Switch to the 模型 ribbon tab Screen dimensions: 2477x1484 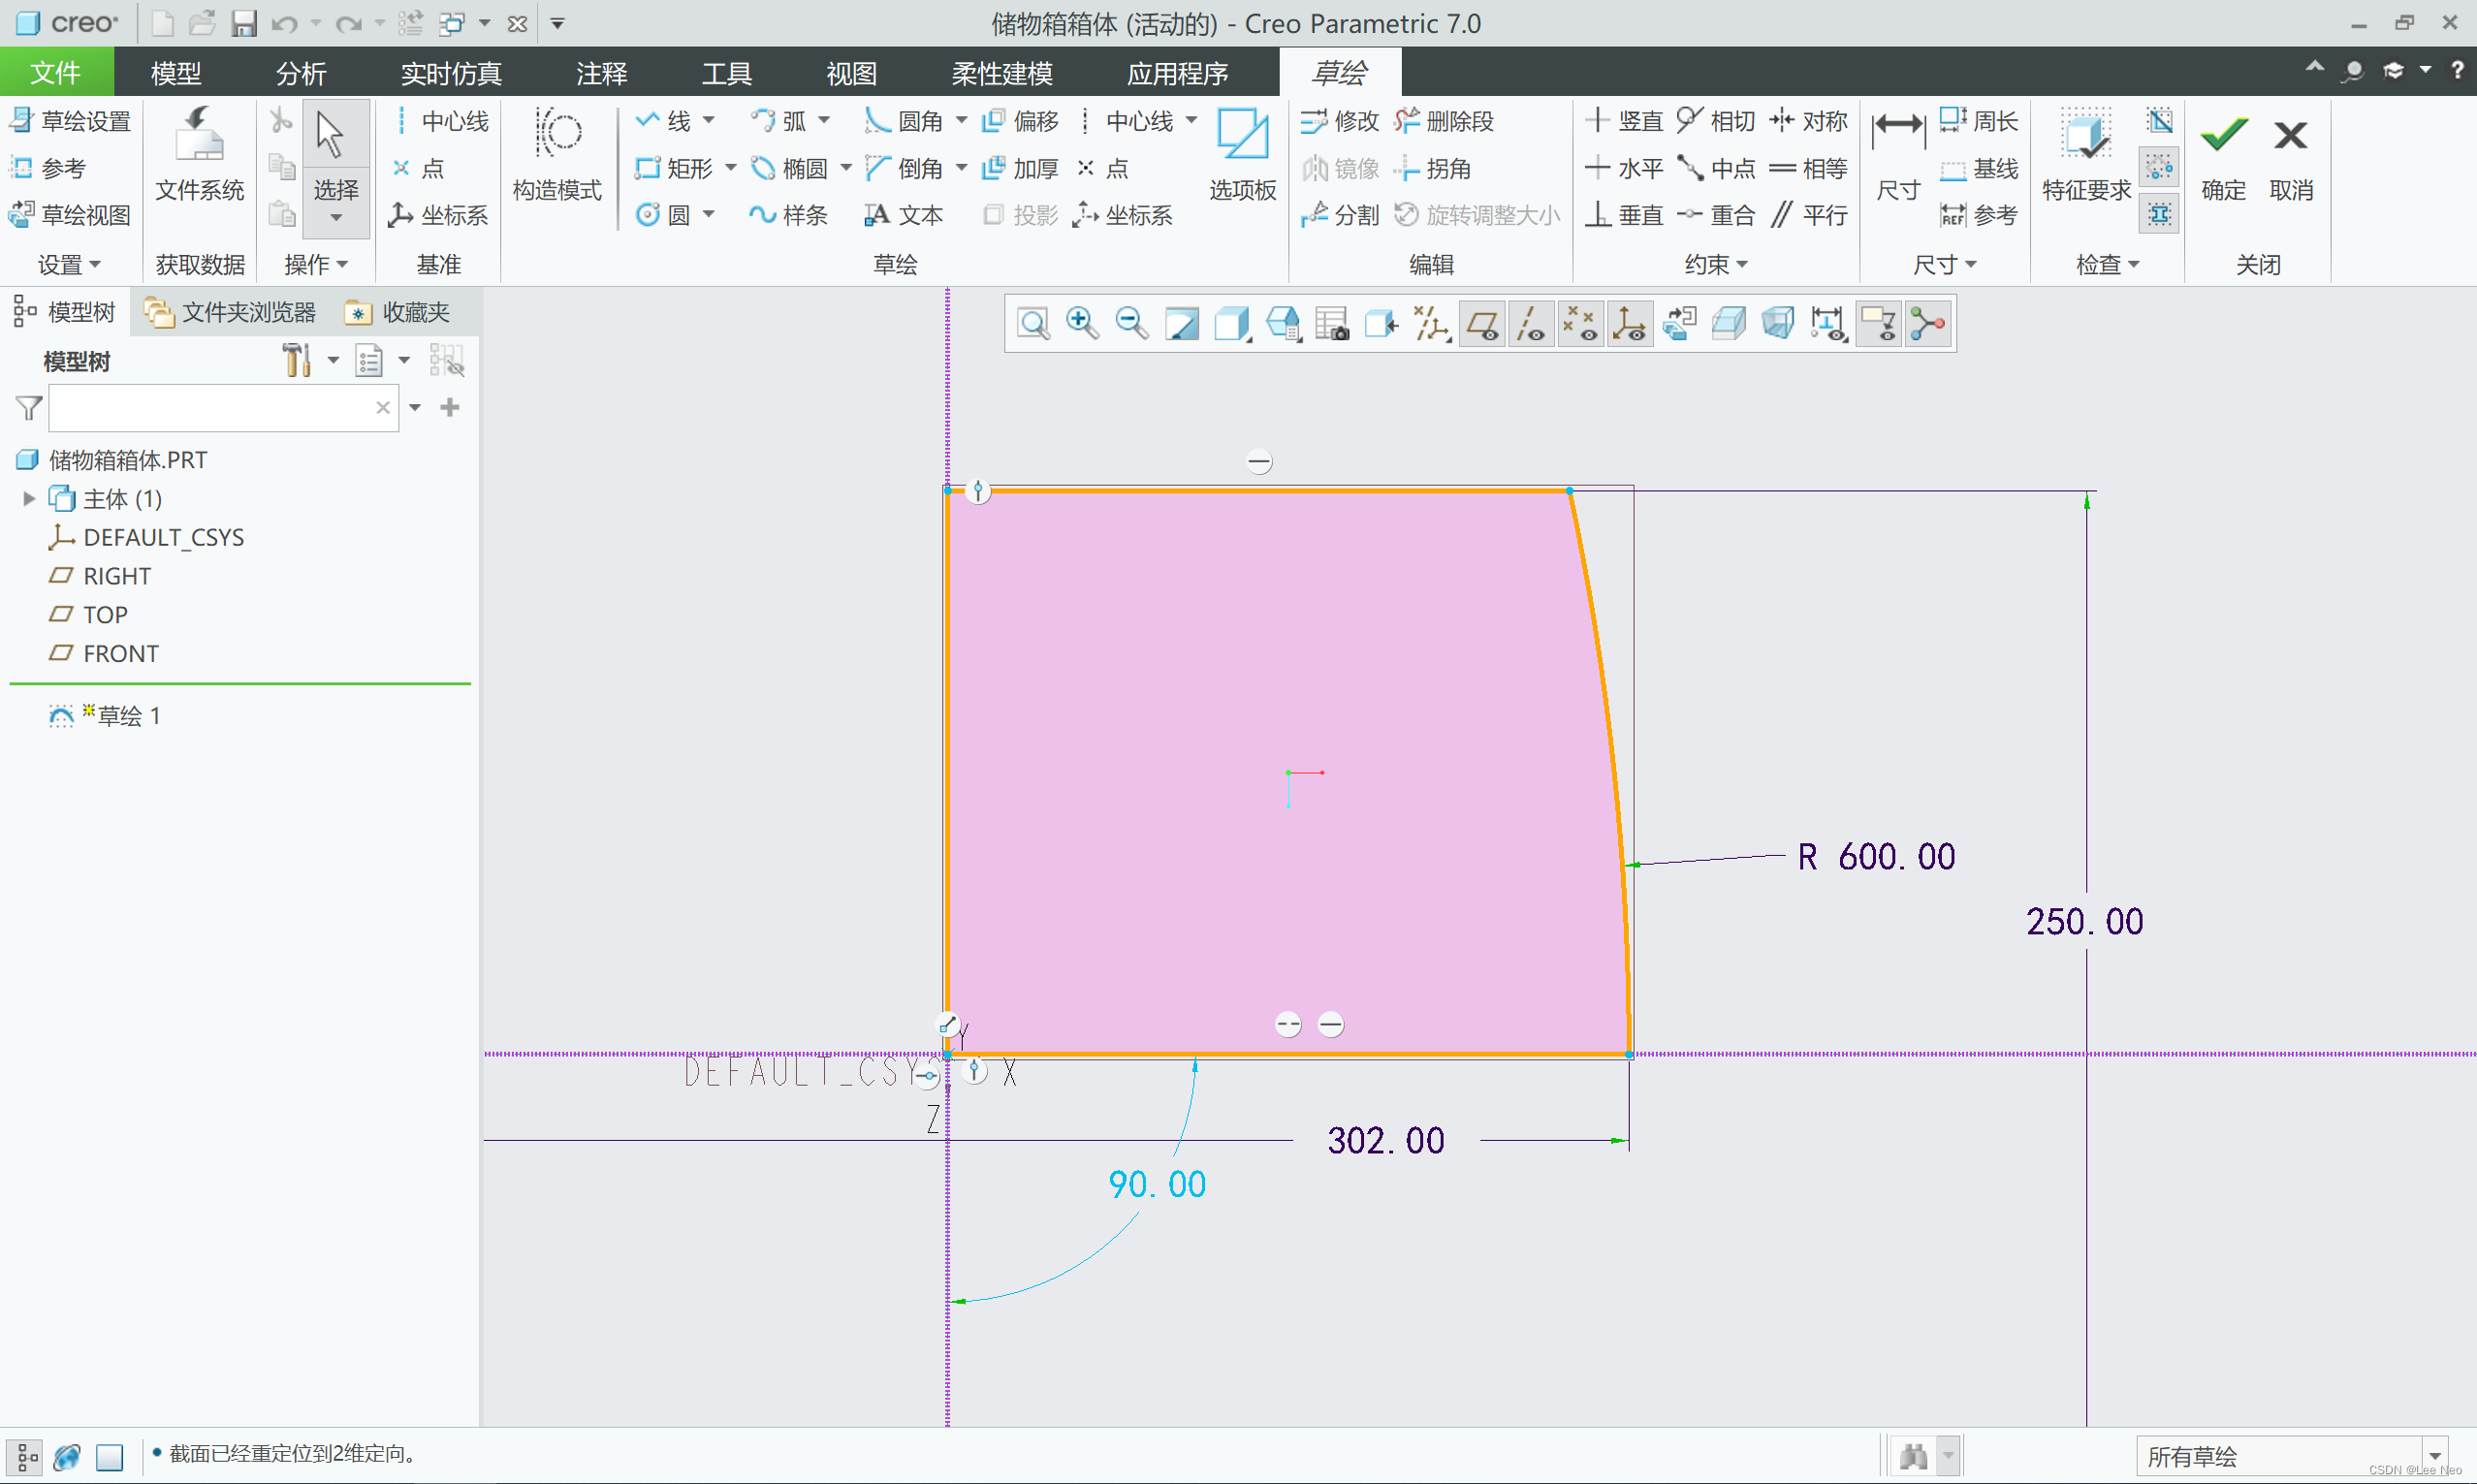(x=176, y=73)
